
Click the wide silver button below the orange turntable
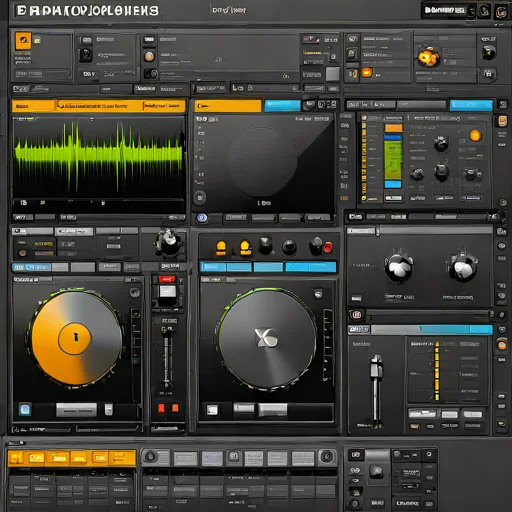click(76, 410)
